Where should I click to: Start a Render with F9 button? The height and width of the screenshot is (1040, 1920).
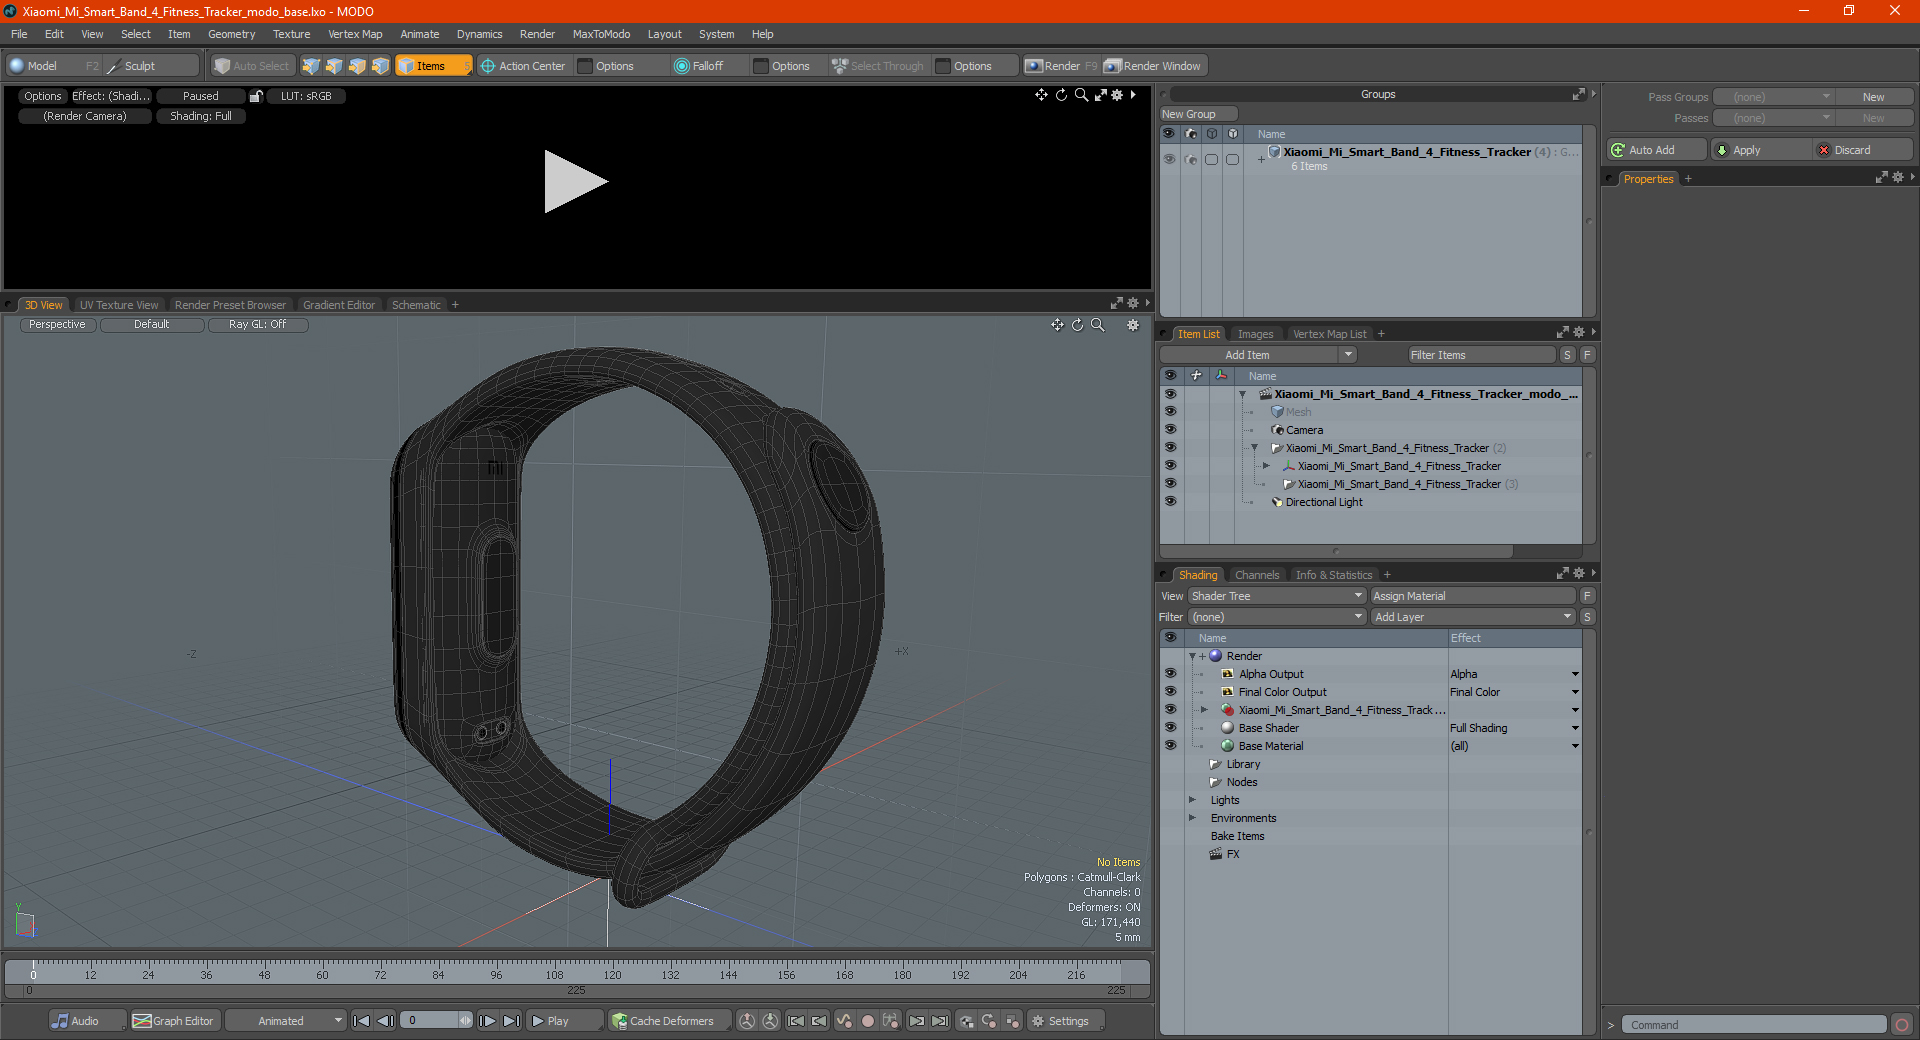tap(1061, 66)
